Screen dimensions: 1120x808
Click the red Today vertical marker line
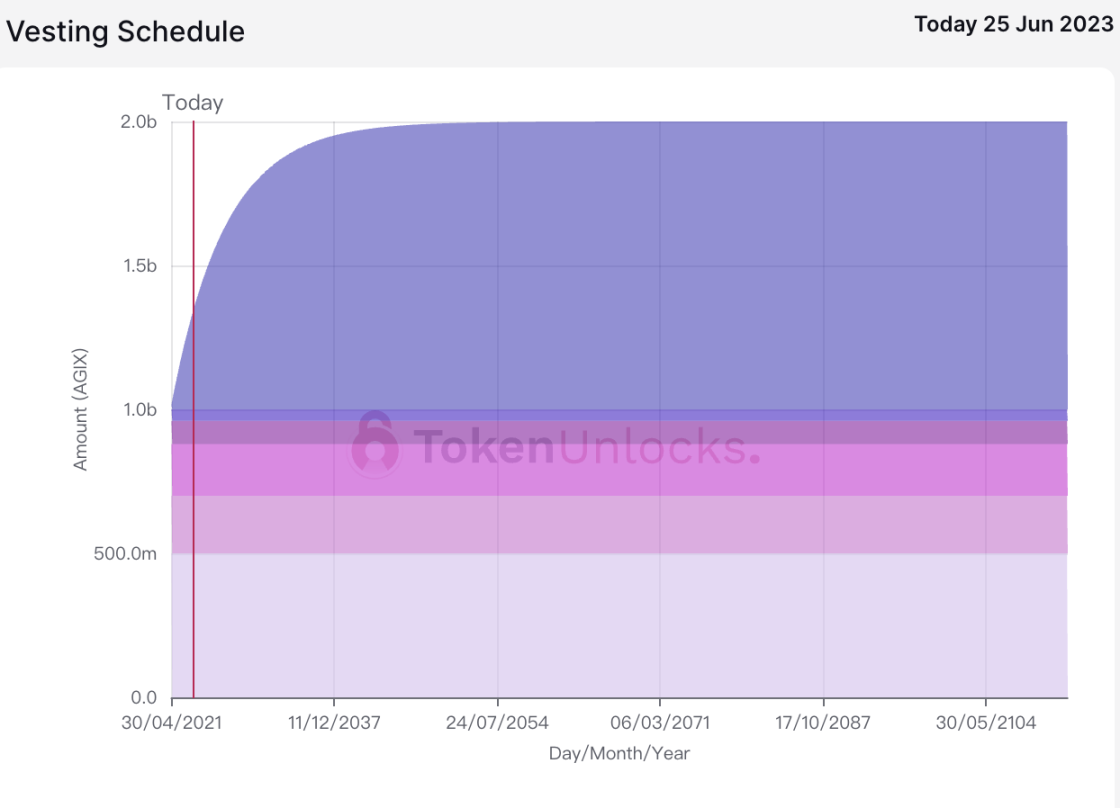click(194, 409)
